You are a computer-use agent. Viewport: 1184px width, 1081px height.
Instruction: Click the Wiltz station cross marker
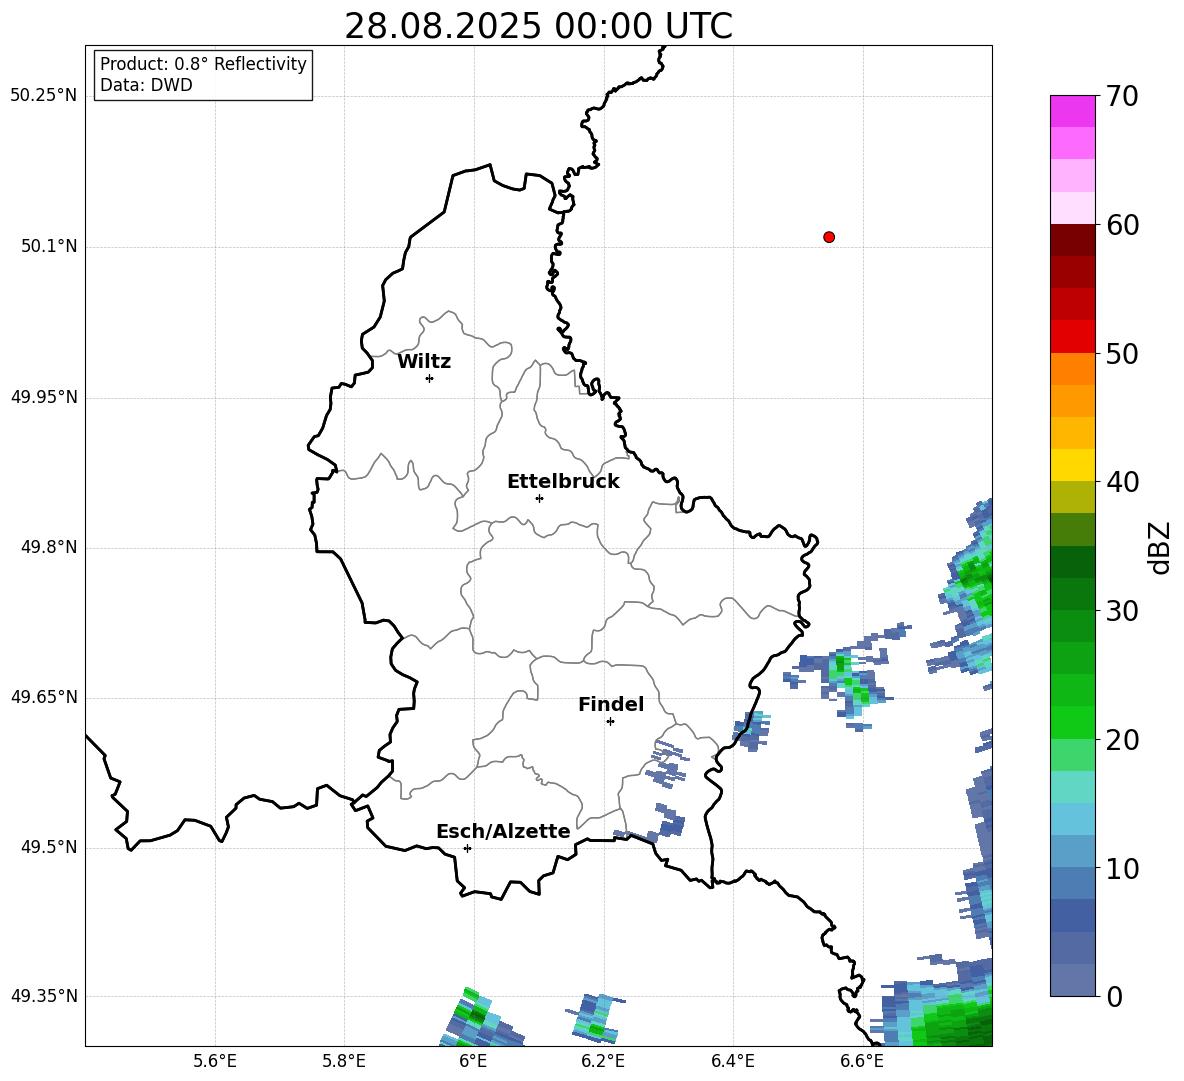(x=429, y=378)
